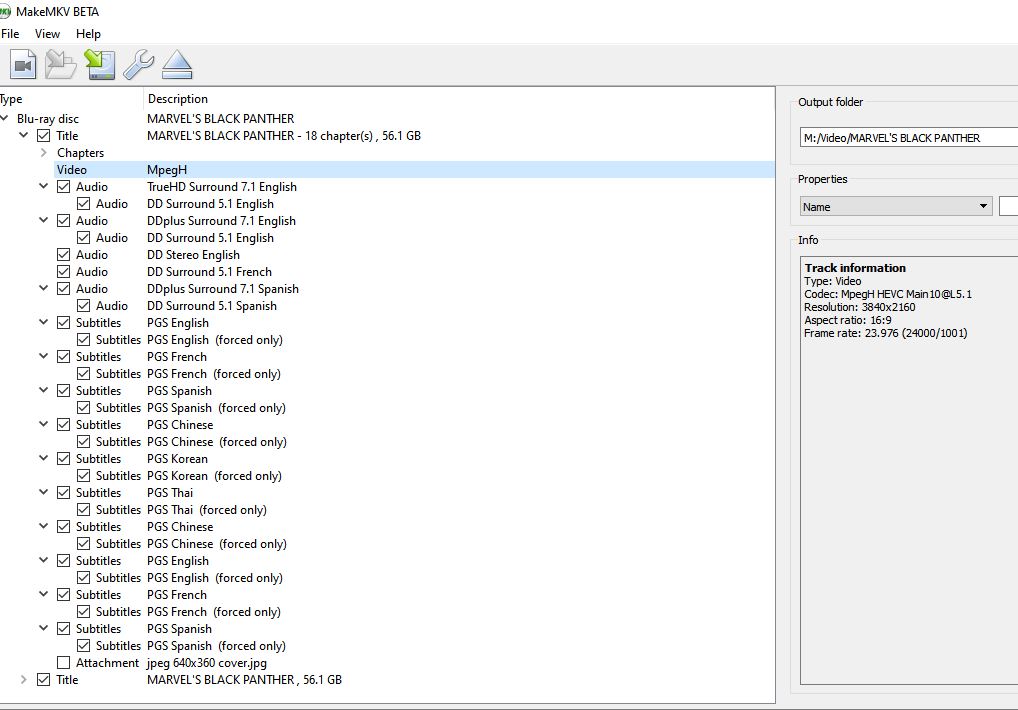Click 'Track information' heading in Info
This screenshot has width=1018, height=710.
pyautogui.click(x=855, y=267)
